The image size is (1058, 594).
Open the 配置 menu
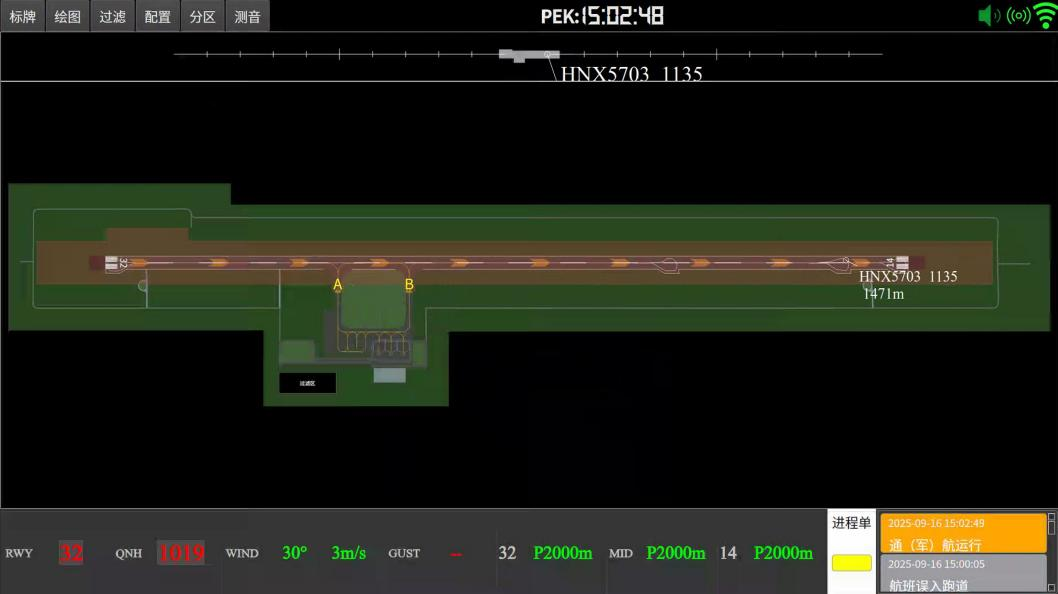point(157,16)
